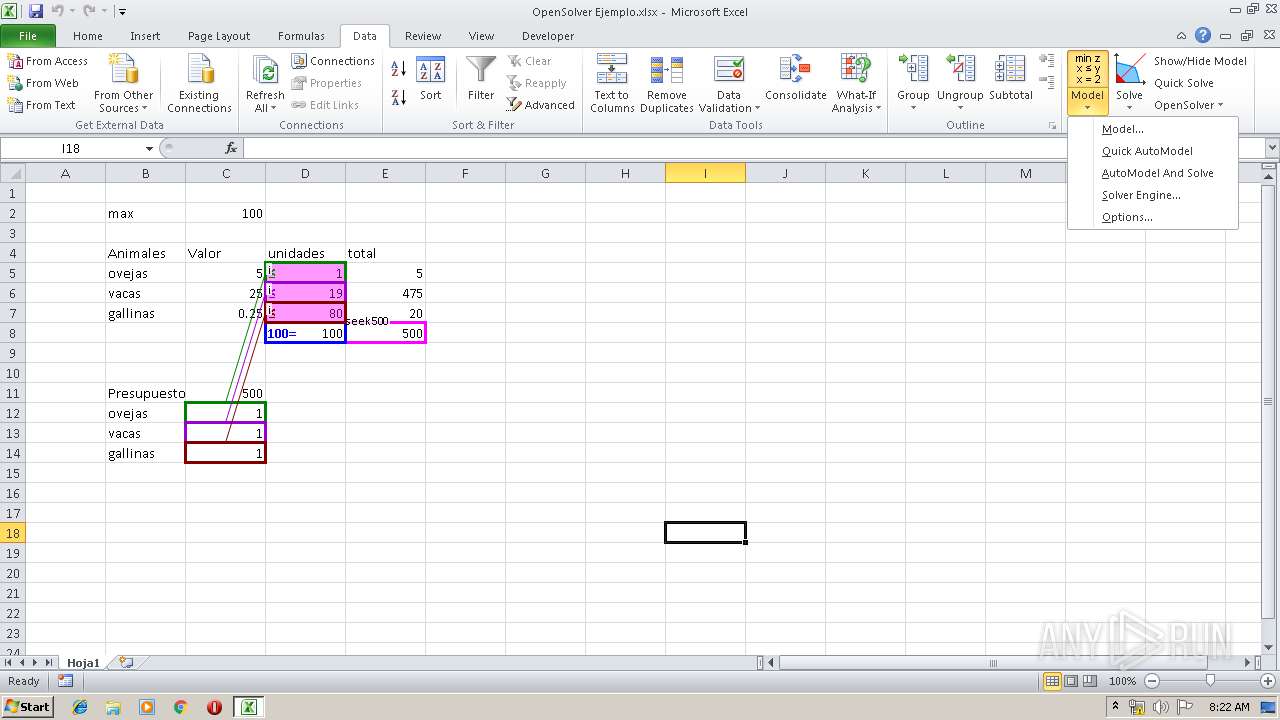Open the Sort dialog button
Image resolution: width=1280 pixels, height=720 pixels.
[x=430, y=80]
